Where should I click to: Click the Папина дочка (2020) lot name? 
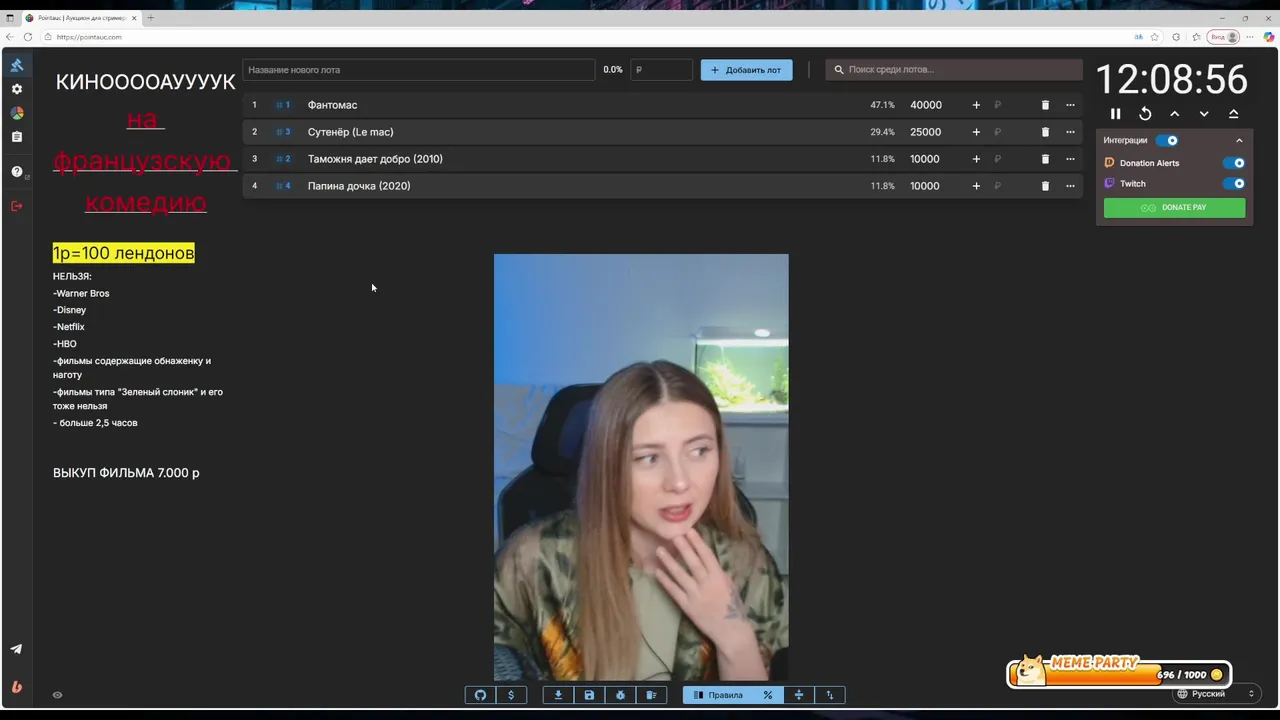pos(359,186)
